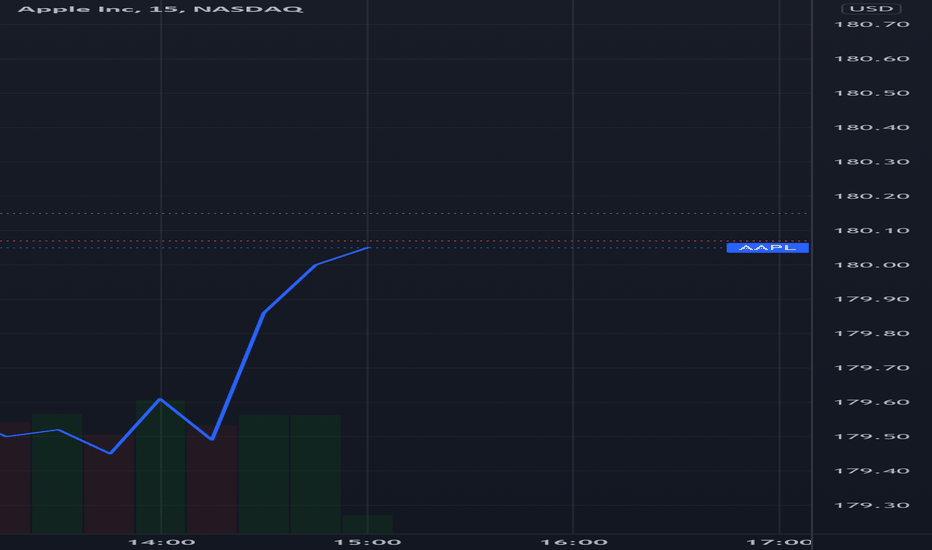Click the 179.30 price label
The image size is (932, 550).
[872, 505]
